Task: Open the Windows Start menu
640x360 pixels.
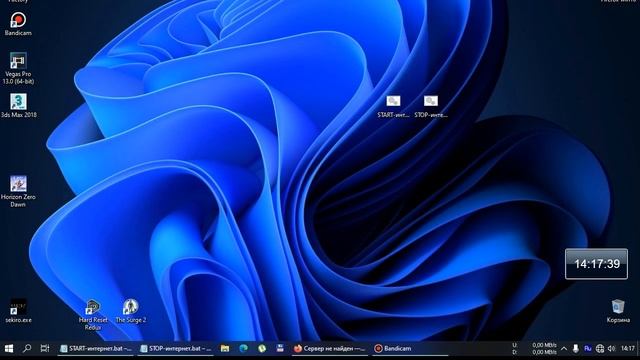Action: pos(9,348)
